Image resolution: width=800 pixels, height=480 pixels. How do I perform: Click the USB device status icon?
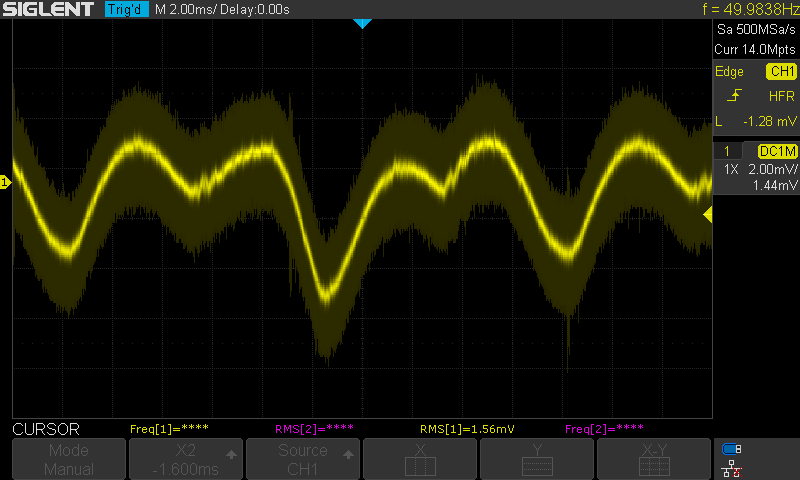coord(731,449)
